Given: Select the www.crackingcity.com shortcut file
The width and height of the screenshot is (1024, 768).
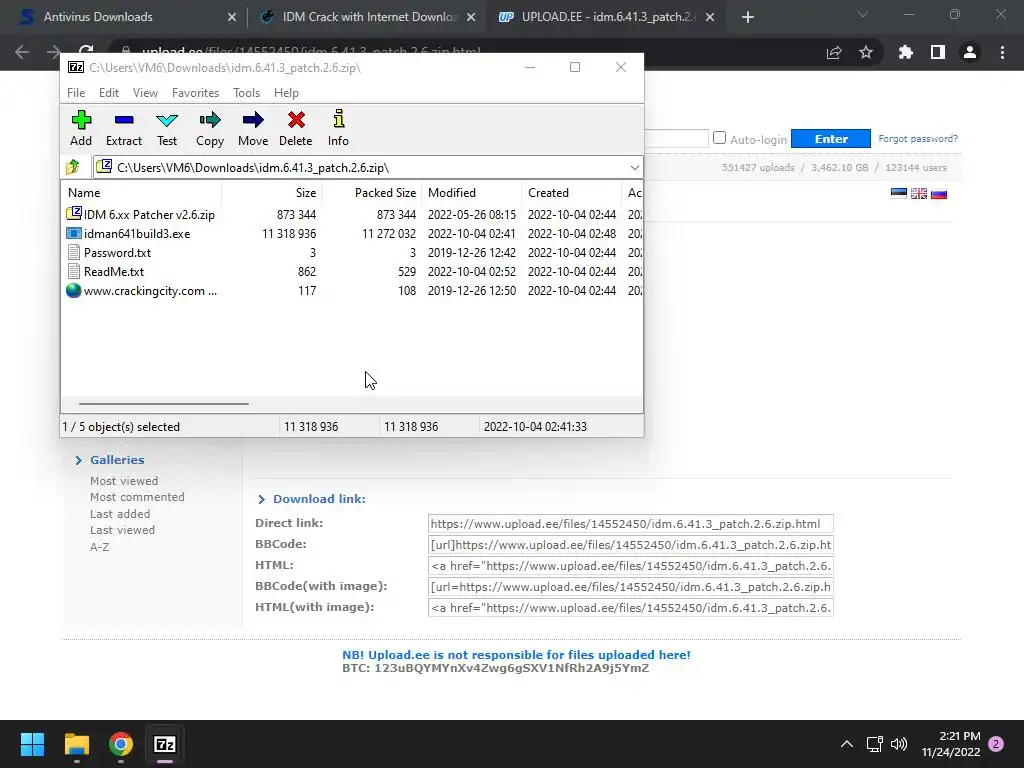Looking at the screenshot, I should (150, 291).
